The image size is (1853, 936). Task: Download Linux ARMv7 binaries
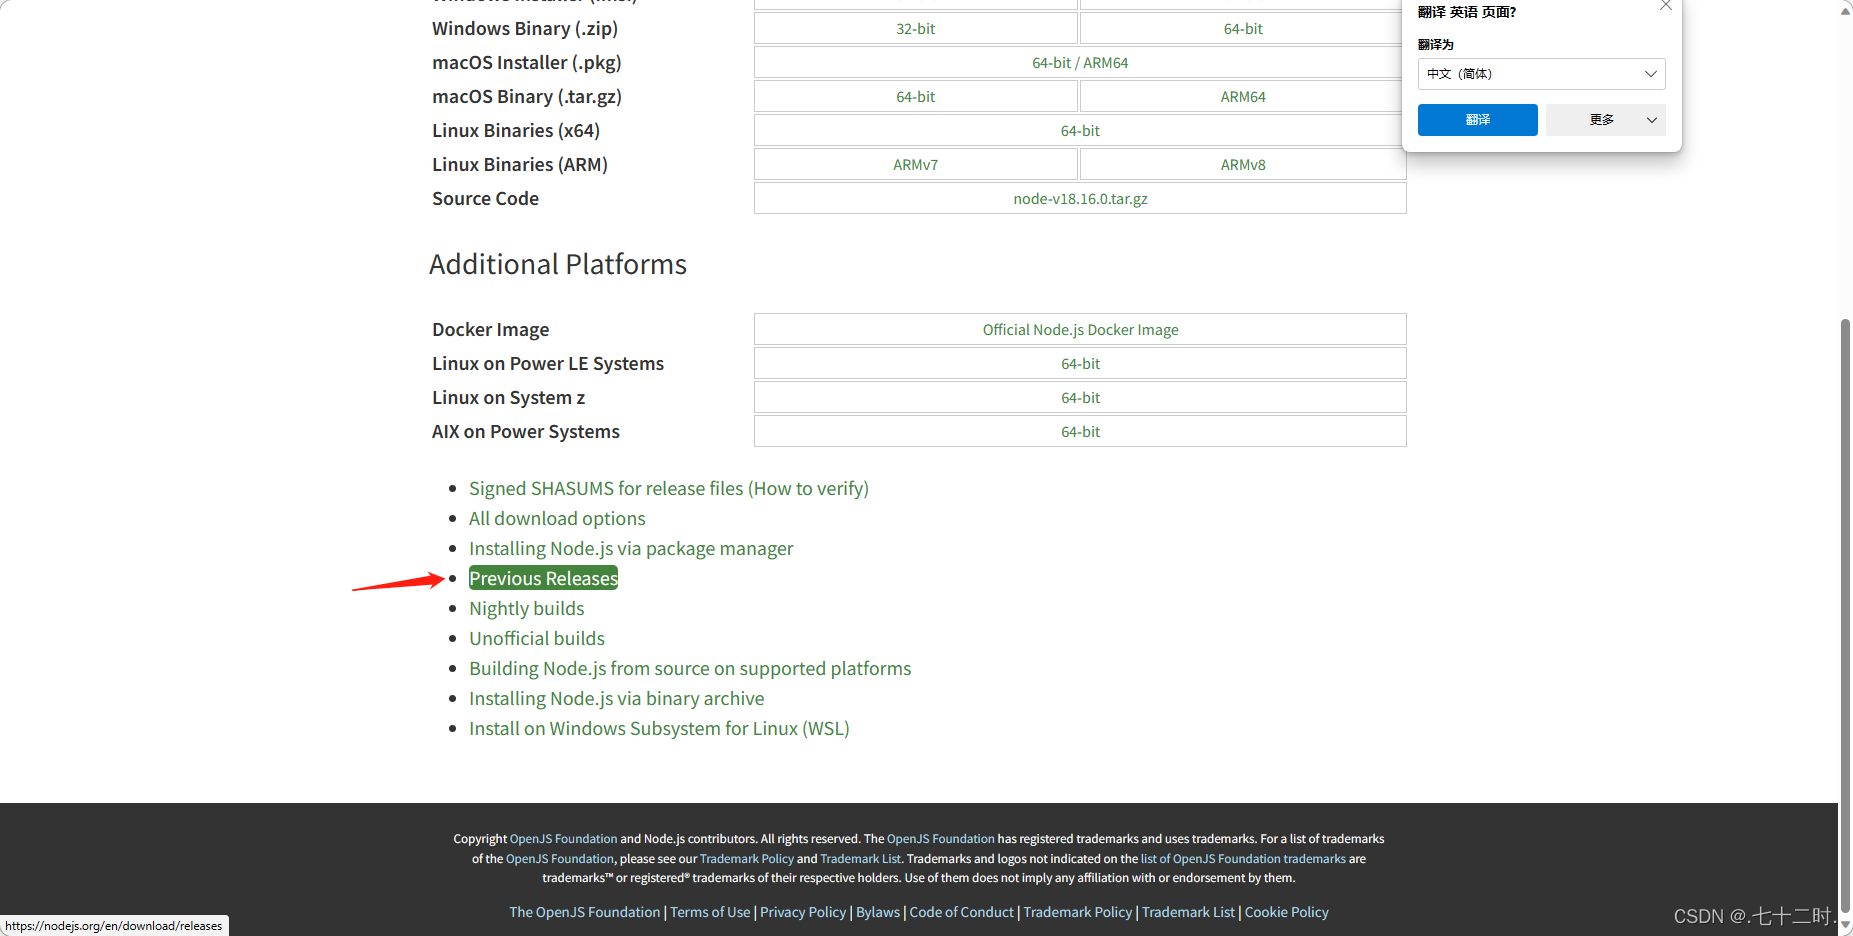(x=915, y=165)
